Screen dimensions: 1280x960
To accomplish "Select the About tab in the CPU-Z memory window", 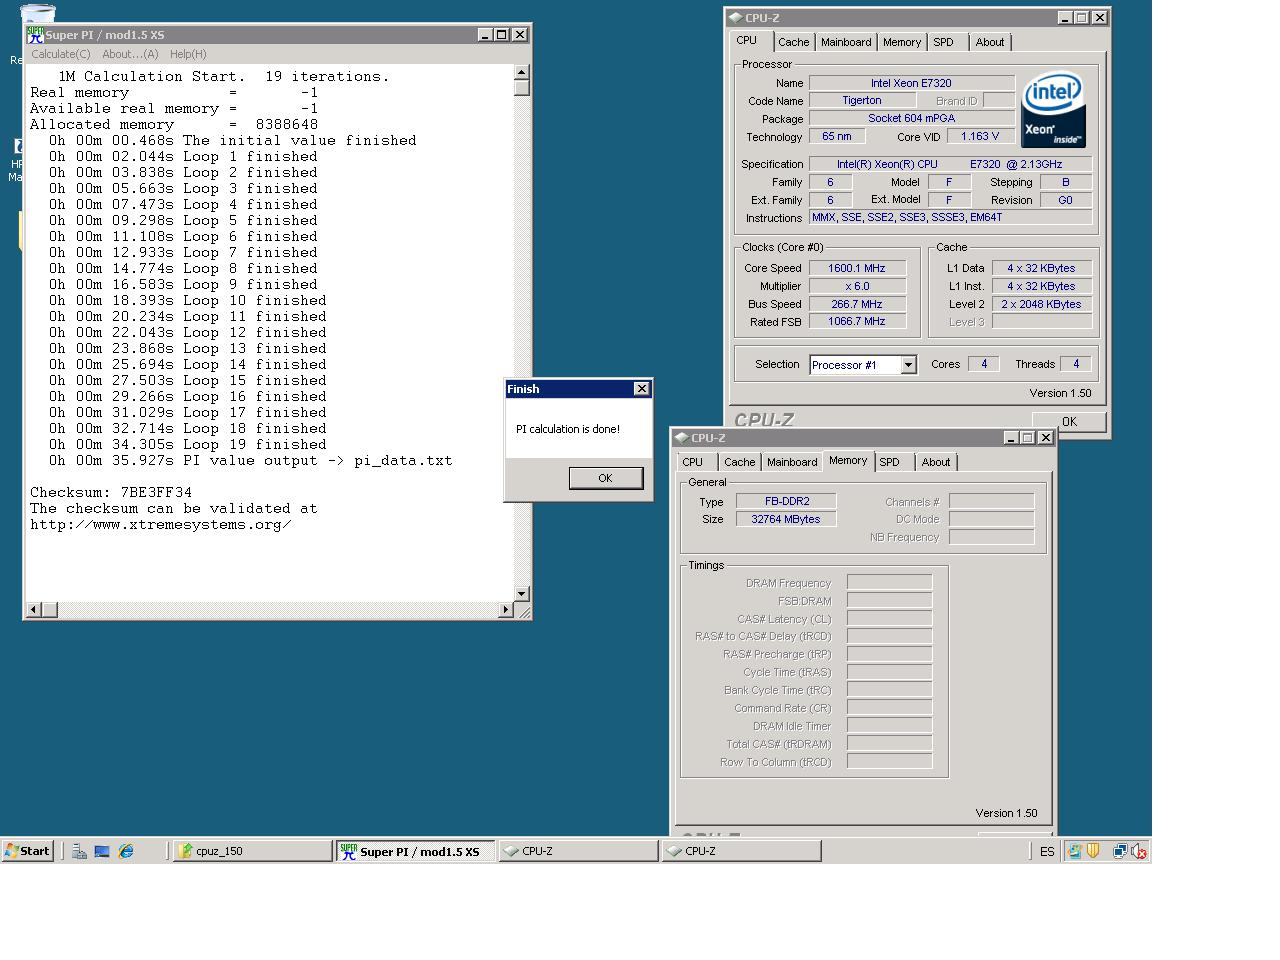I will (936, 462).
